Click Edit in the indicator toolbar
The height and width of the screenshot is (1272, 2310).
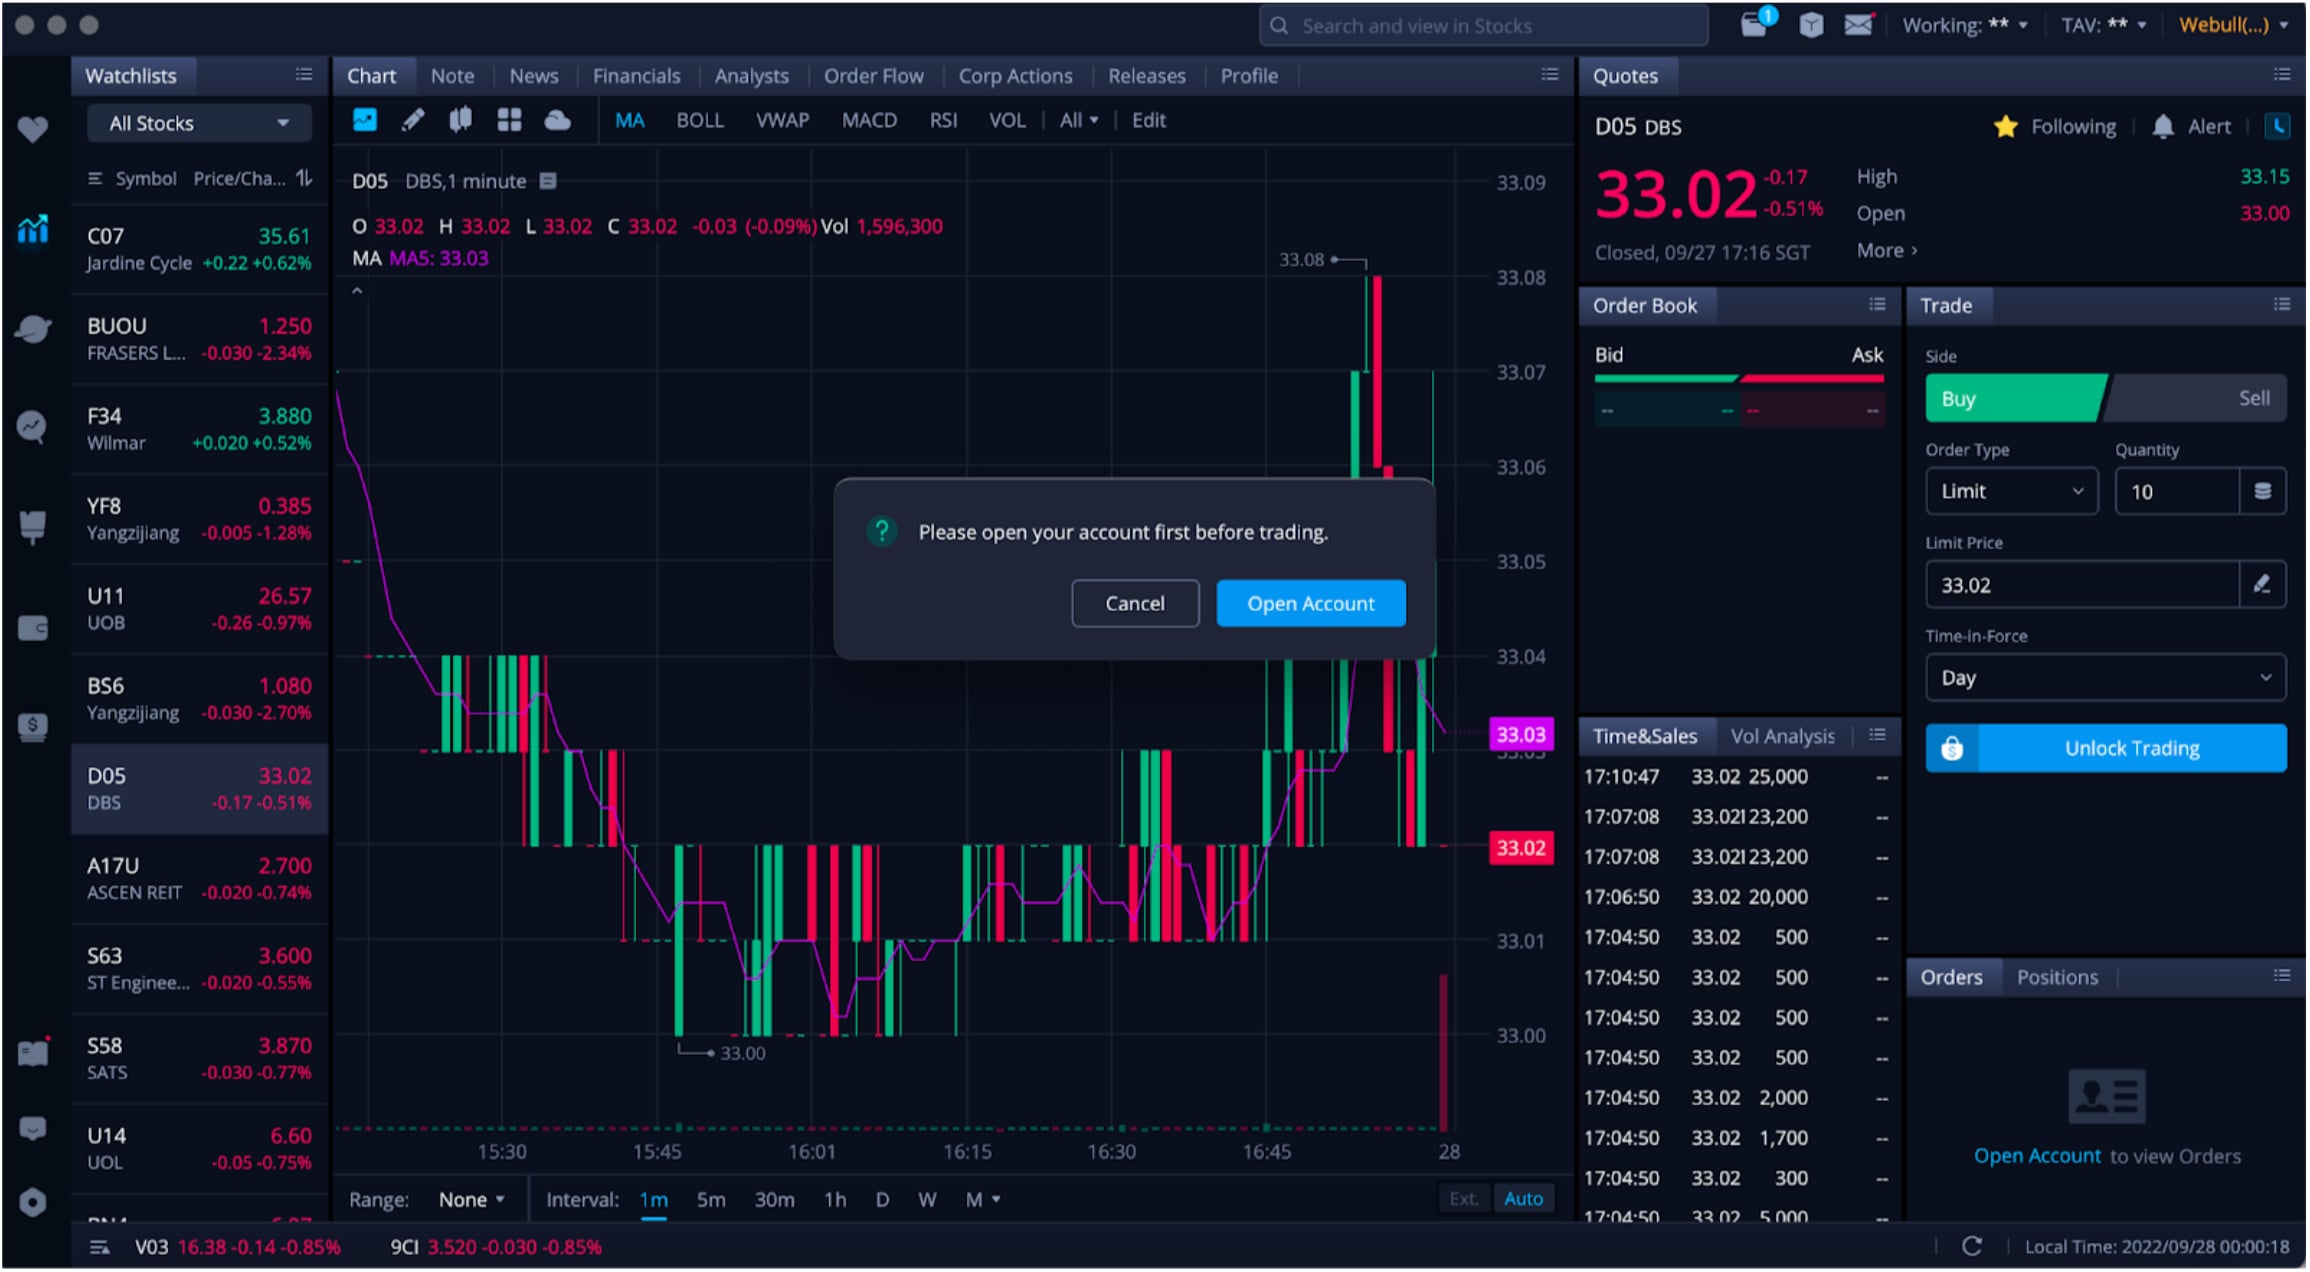1148,120
